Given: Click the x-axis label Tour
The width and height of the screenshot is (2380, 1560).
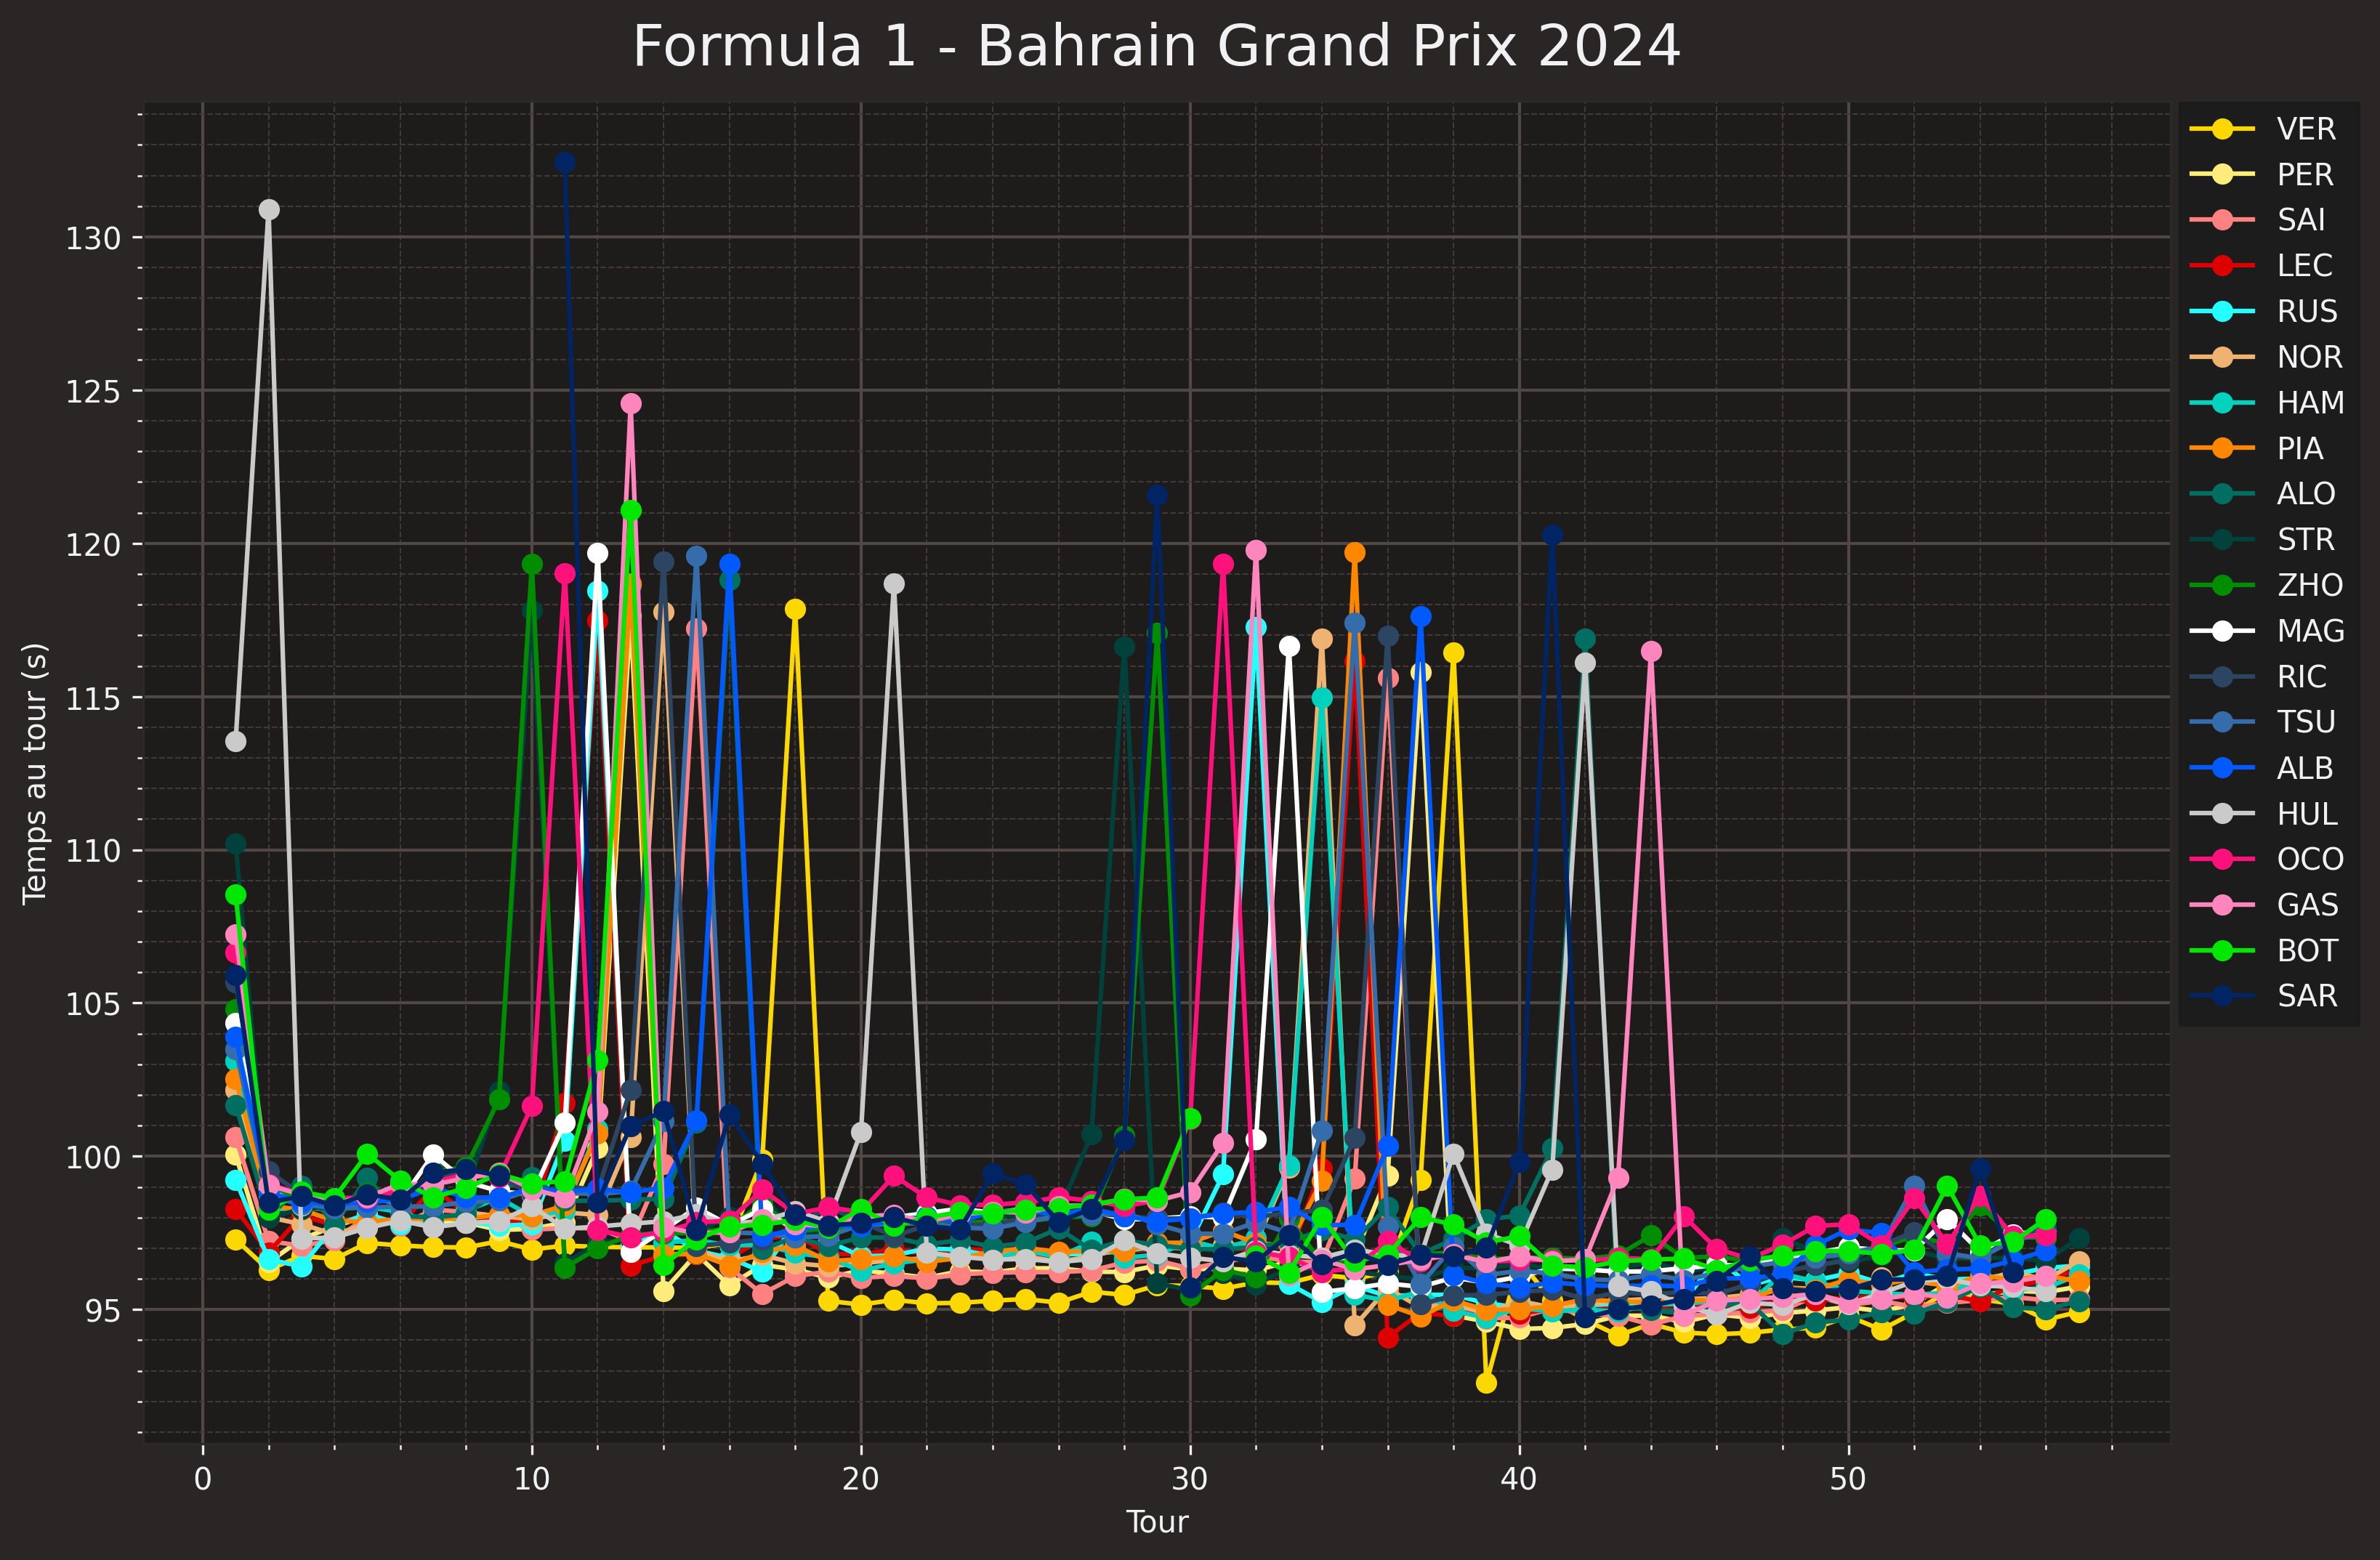Looking at the screenshot, I should point(1157,1522).
